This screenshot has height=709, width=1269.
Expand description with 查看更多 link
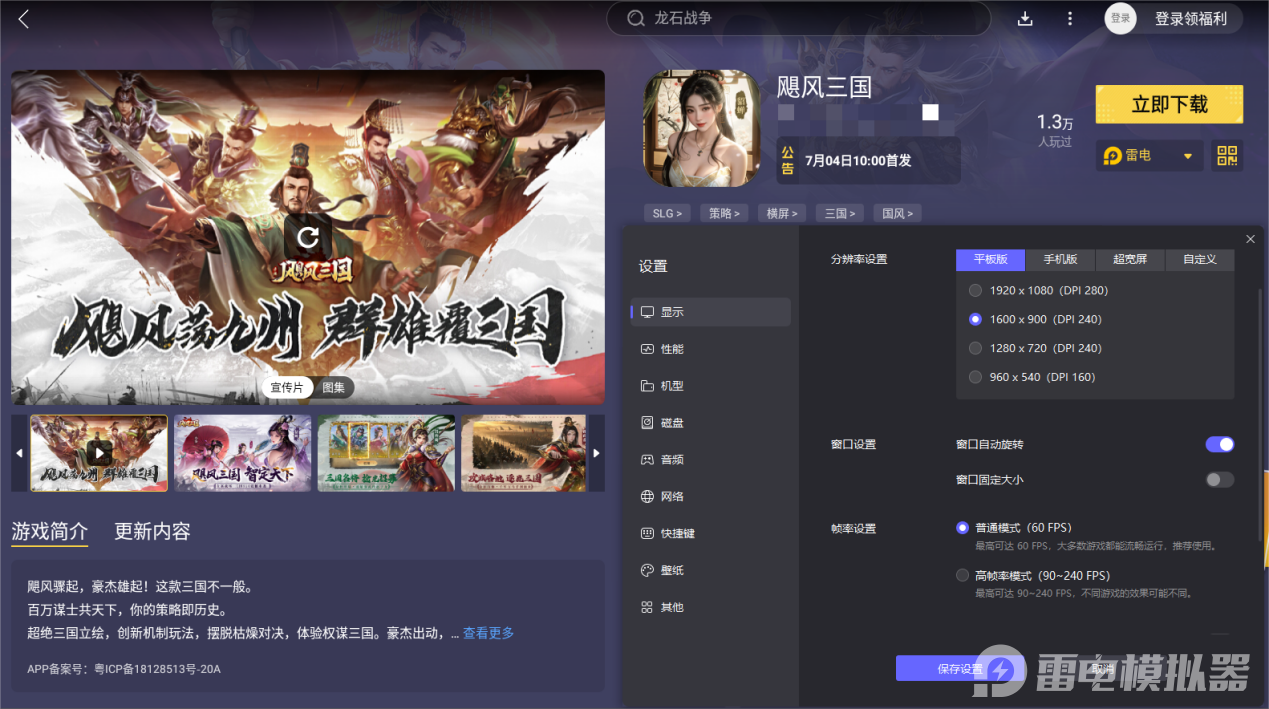488,633
